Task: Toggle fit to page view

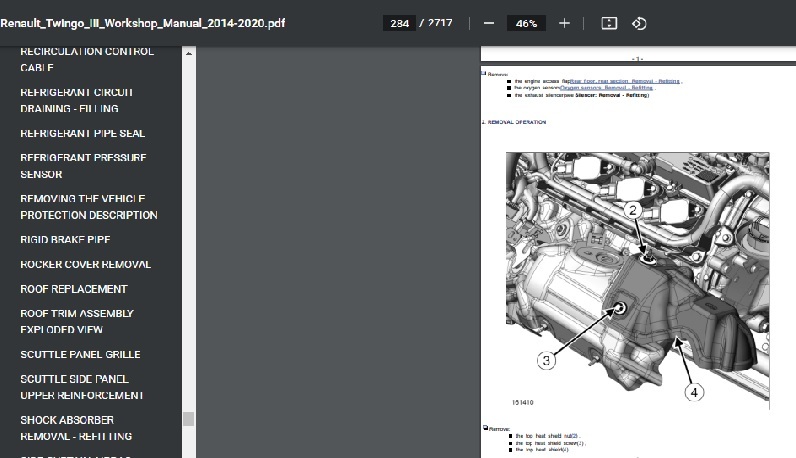Action: [x=609, y=23]
